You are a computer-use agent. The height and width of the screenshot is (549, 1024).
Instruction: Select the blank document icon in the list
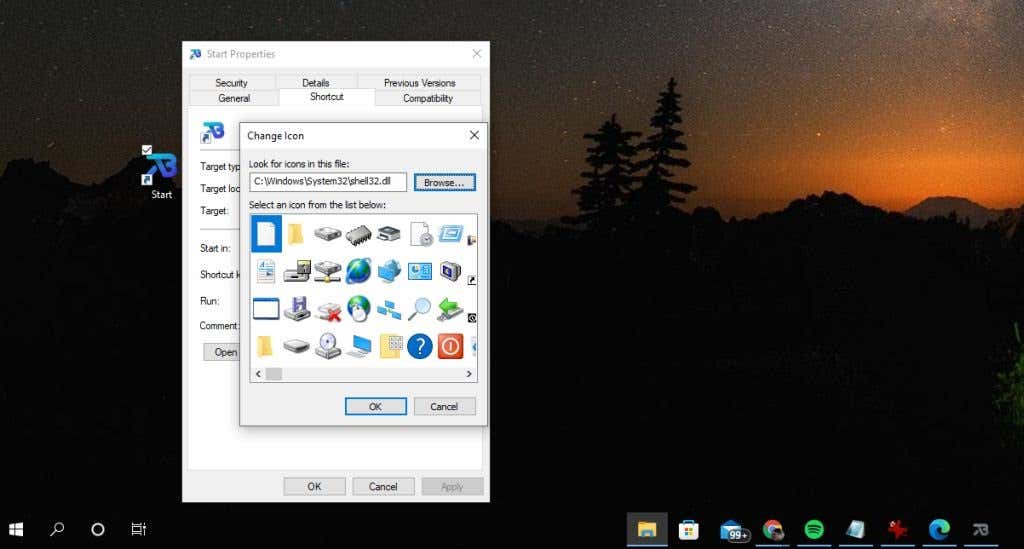point(266,234)
